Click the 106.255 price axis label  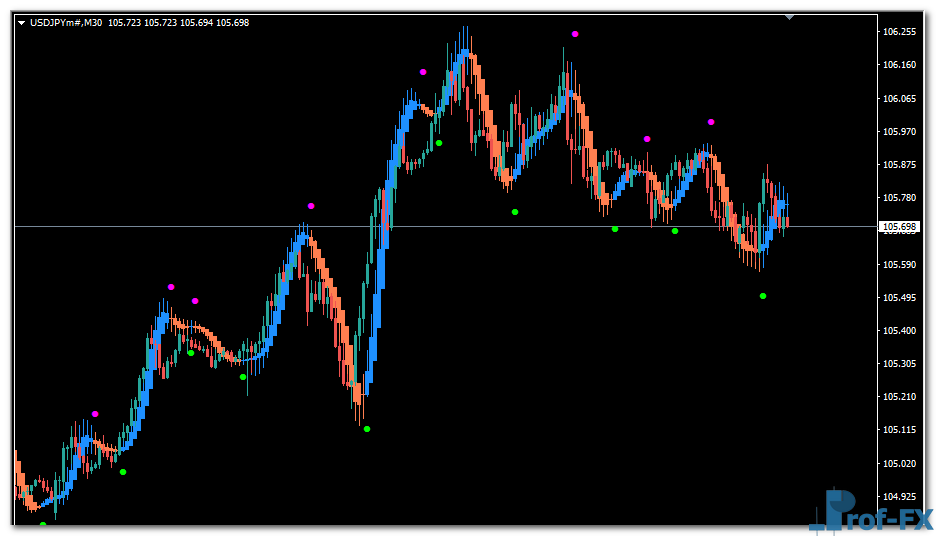click(x=900, y=32)
